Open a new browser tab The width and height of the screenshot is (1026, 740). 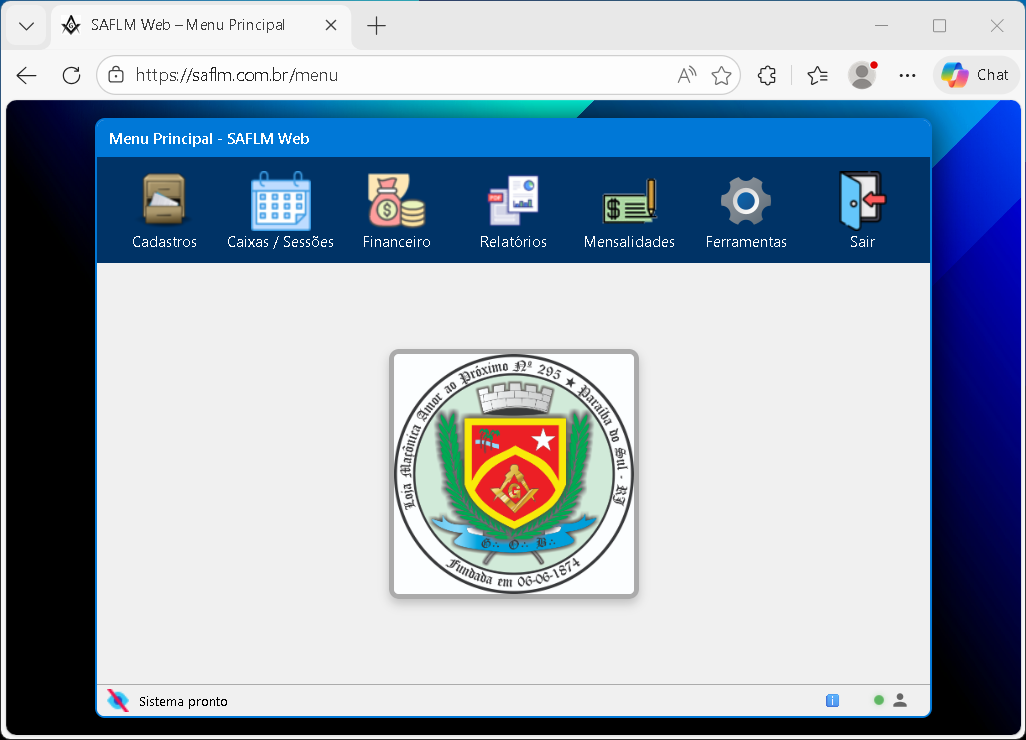pyautogui.click(x=376, y=26)
